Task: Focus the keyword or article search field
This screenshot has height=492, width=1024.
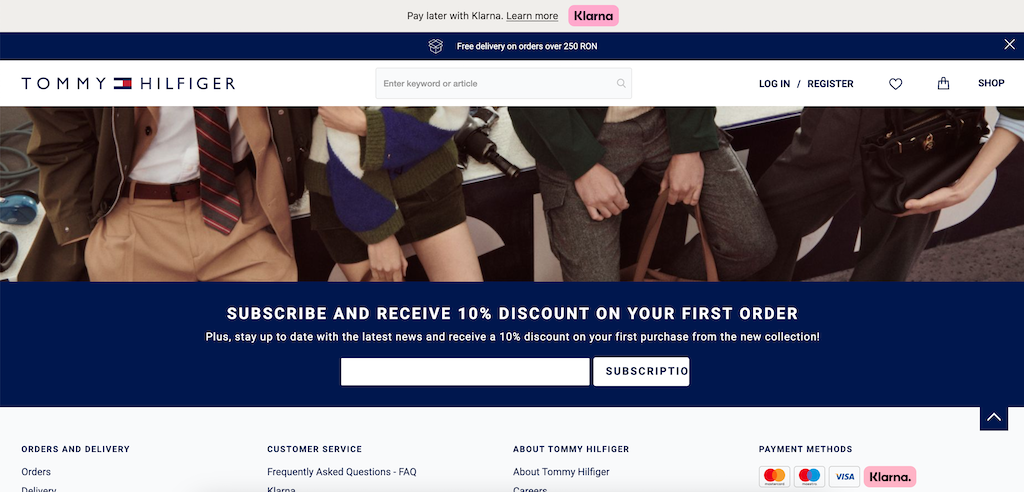Action: coord(504,84)
